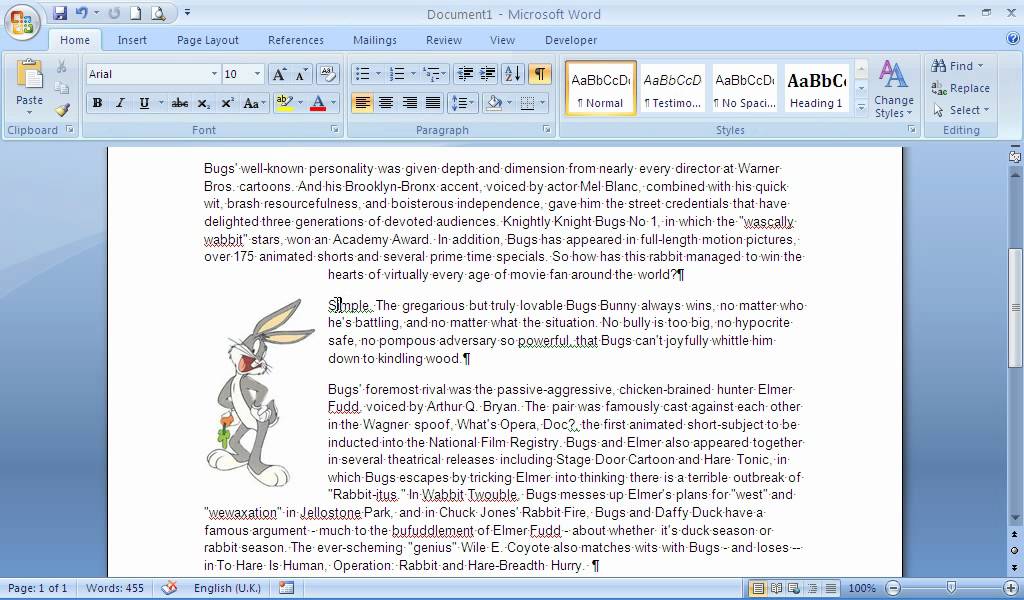1024x600 pixels.
Task: Click the Print Preview quick access icon
Action: click(159, 13)
